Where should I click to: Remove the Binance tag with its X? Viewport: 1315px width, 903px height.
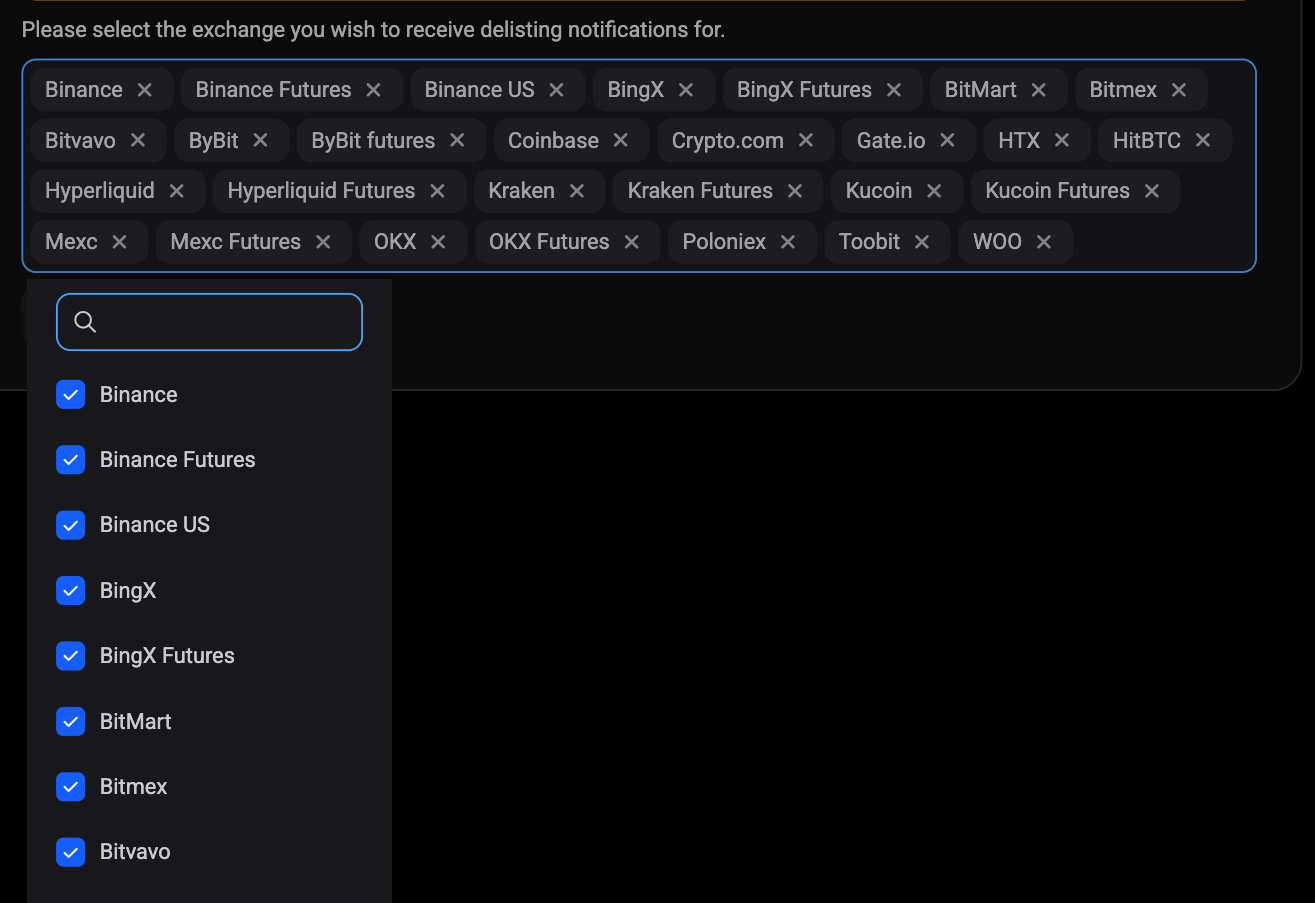[x=145, y=90]
